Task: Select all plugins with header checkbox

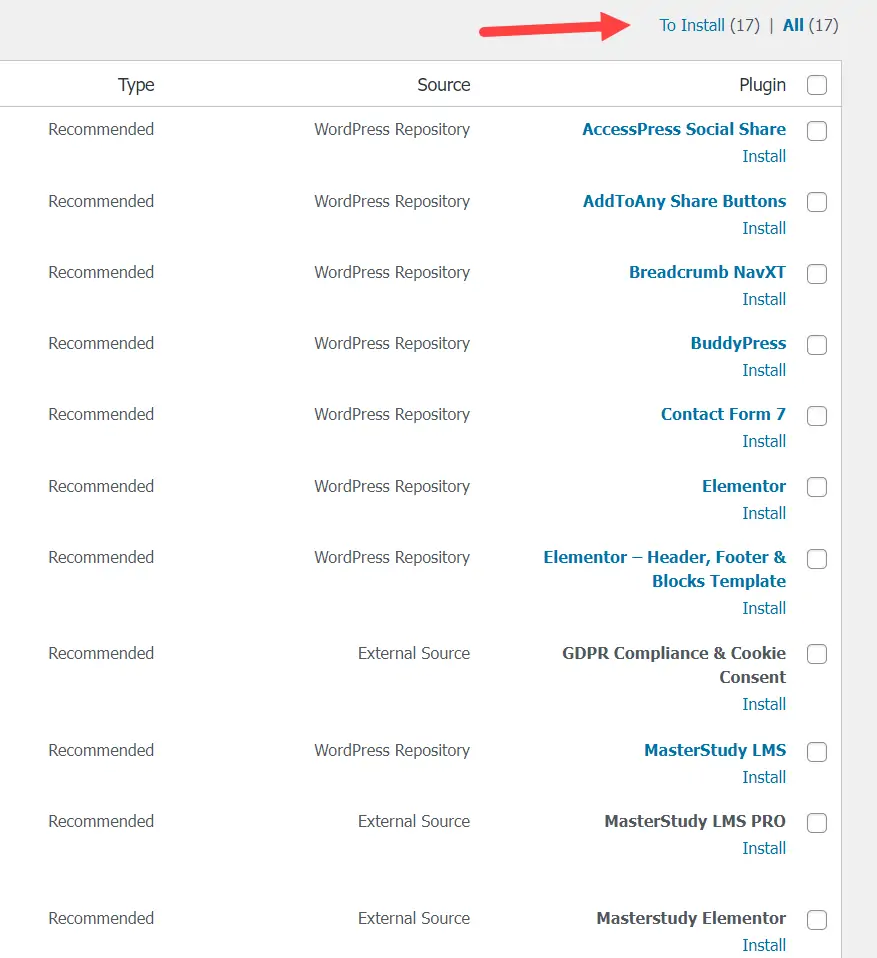Action: pos(816,85)
